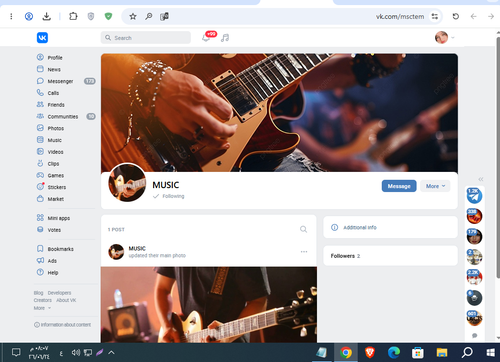Screen dimensions: 500x362
Task: Open Brave browser from the taskbar
Action: pyautogui.click(x=370, y=352)
